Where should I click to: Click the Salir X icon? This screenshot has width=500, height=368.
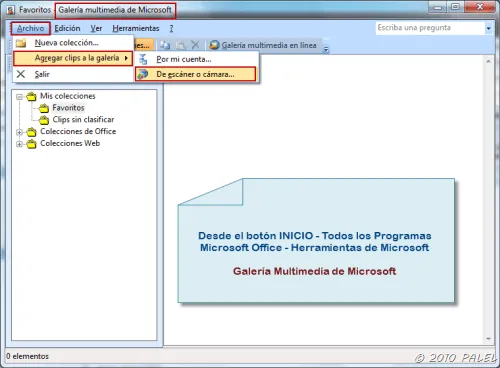(21, 74)
